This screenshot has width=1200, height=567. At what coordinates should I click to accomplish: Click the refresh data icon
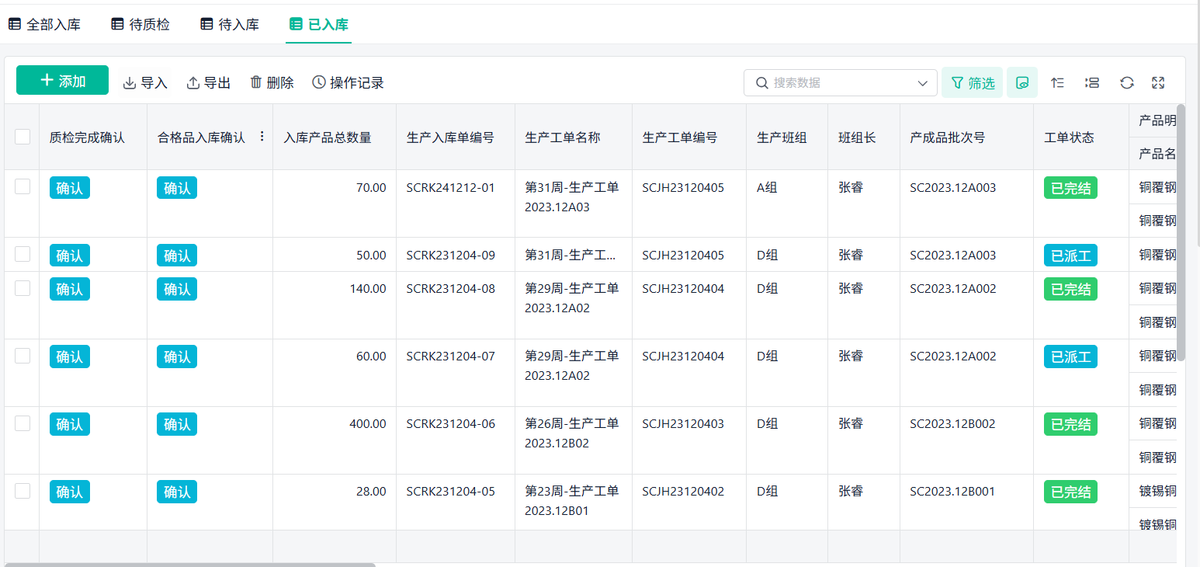point(1126,83)
